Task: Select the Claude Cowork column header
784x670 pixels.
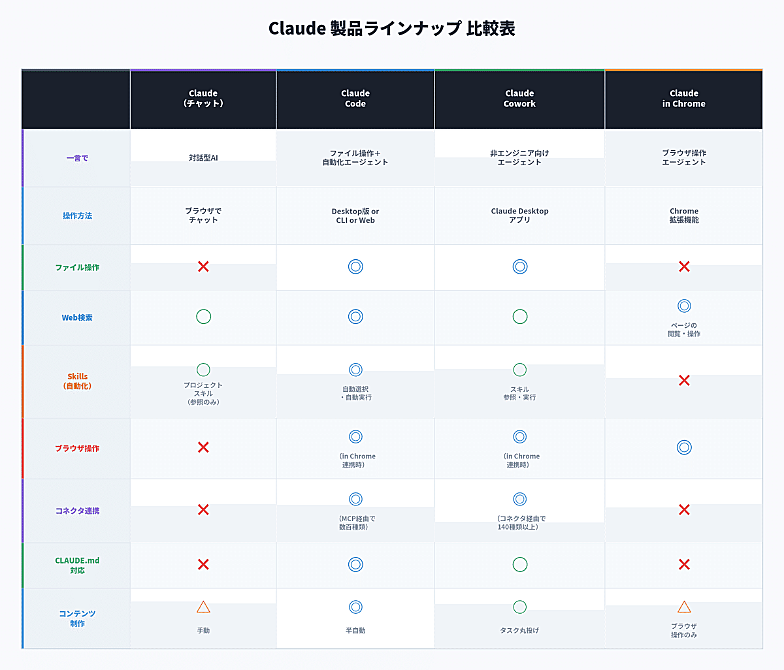Action: 520,99
